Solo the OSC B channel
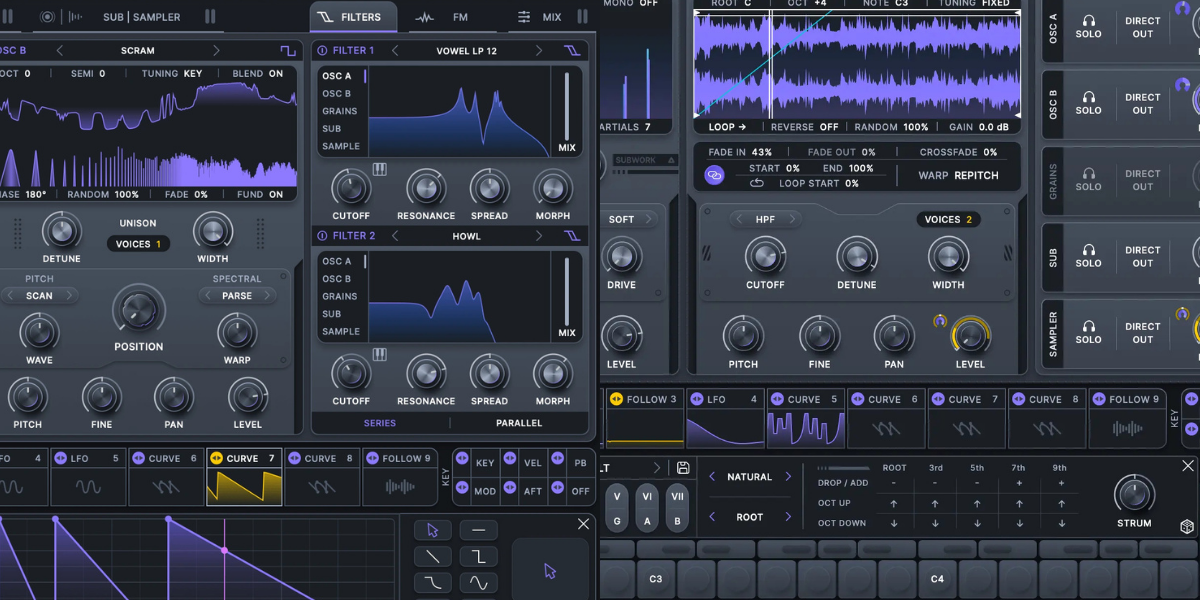 pos(1088,103)
